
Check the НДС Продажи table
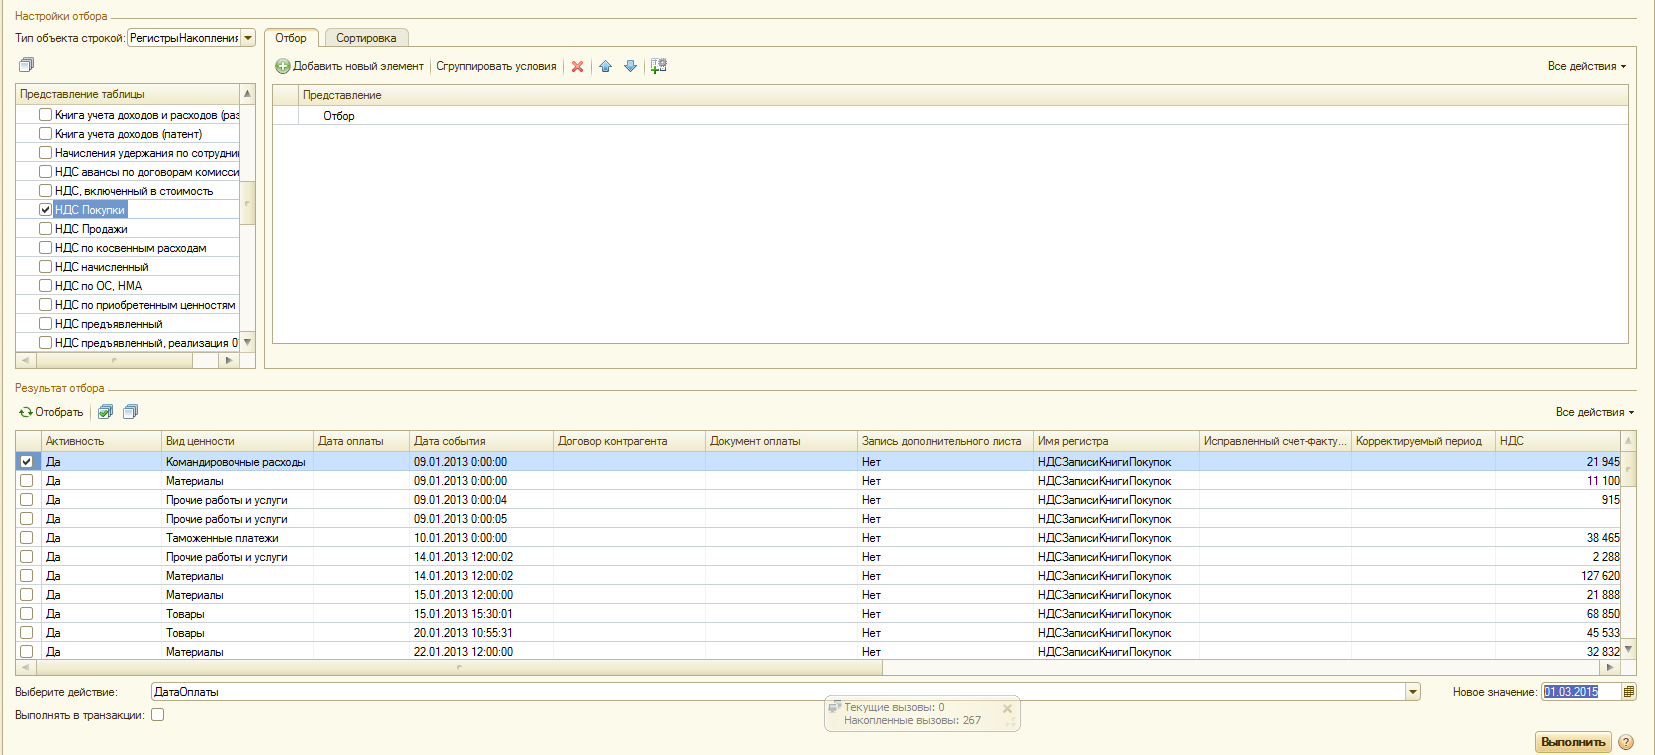pyautogui.click(x=45, y=228)
